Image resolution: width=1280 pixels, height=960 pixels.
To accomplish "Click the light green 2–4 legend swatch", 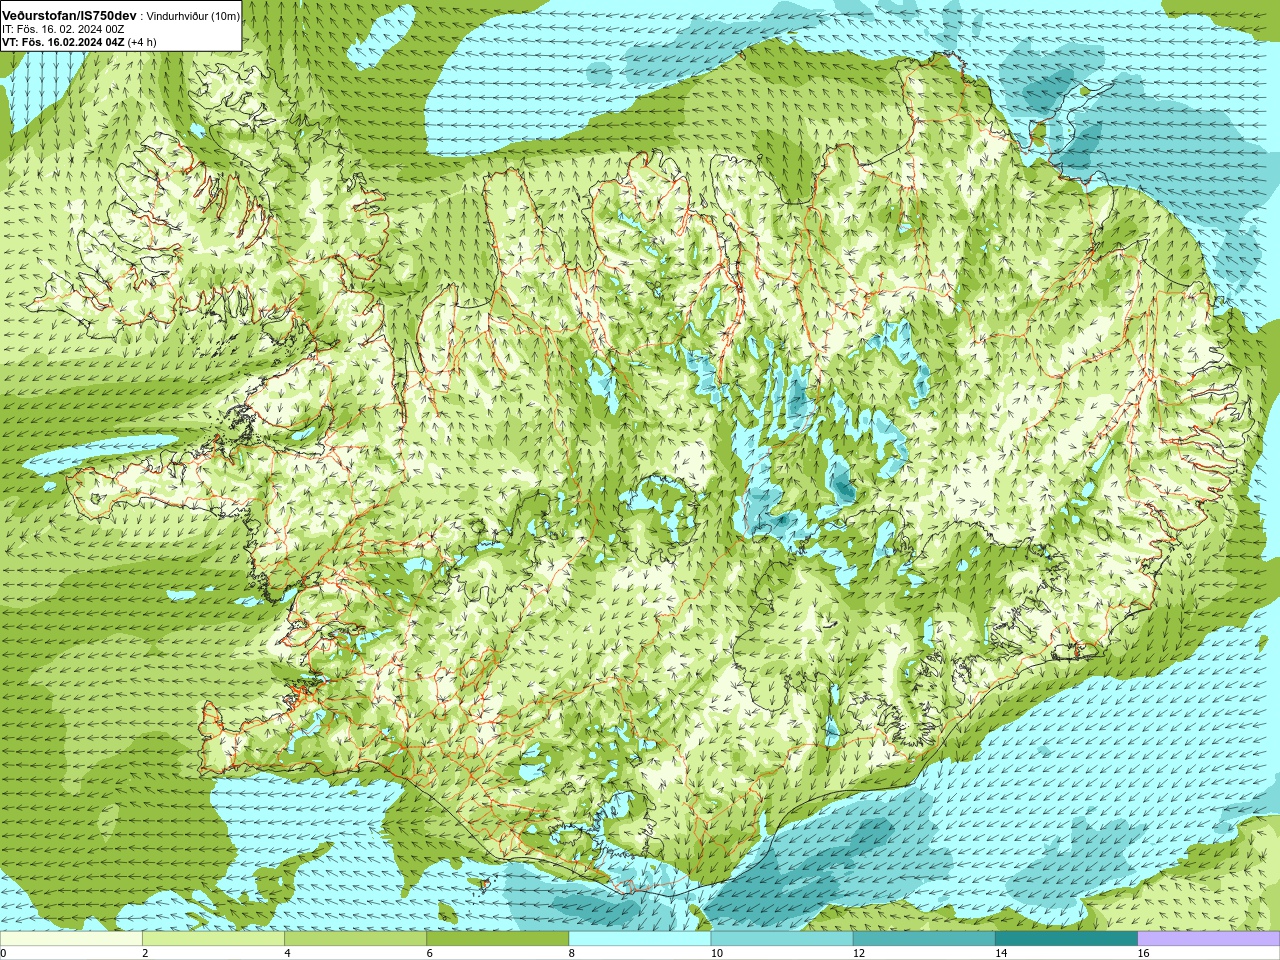I will pyautogui.click(x=213, y=939).
